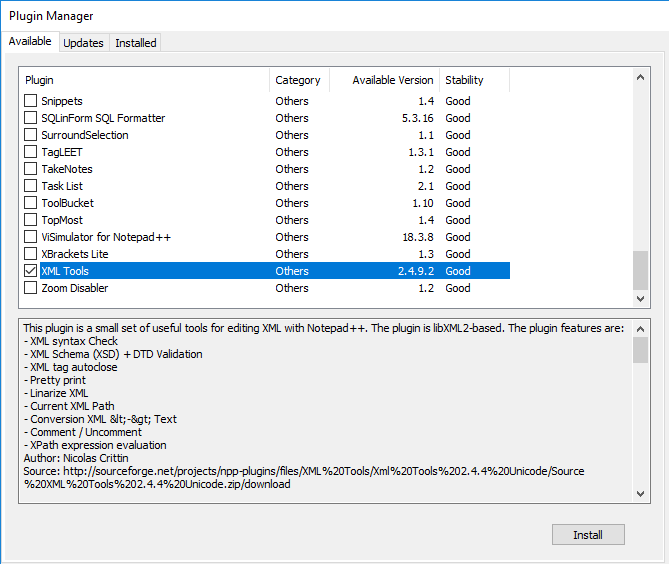Select the TakeNotes plugin name

point(67,169)
